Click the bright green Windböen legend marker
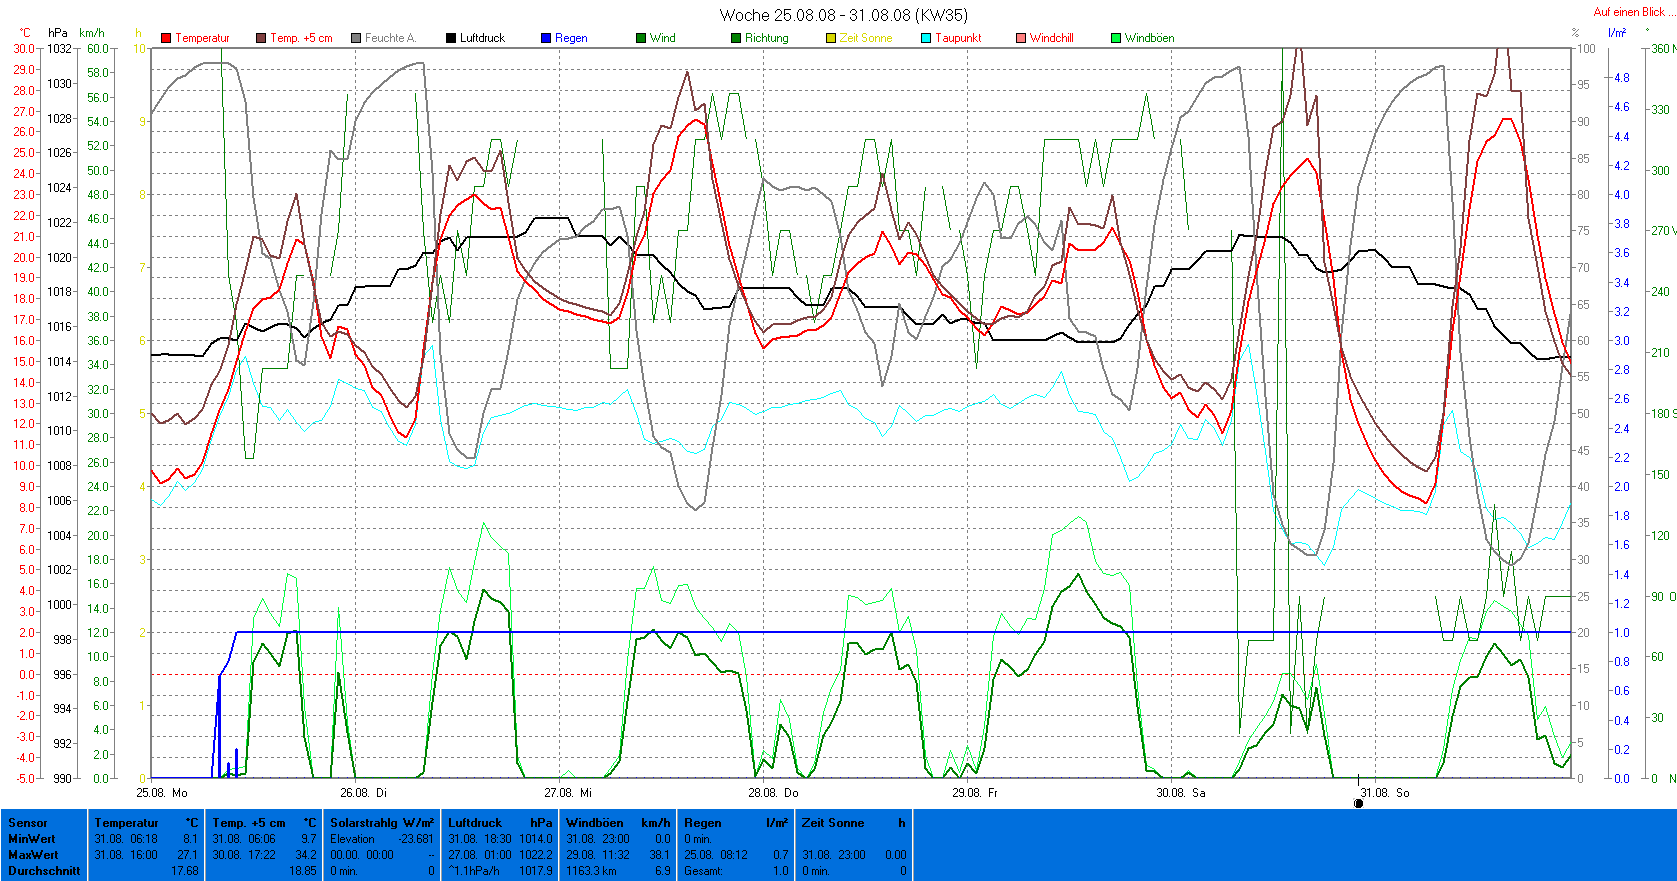 [x=1116, y=38]
